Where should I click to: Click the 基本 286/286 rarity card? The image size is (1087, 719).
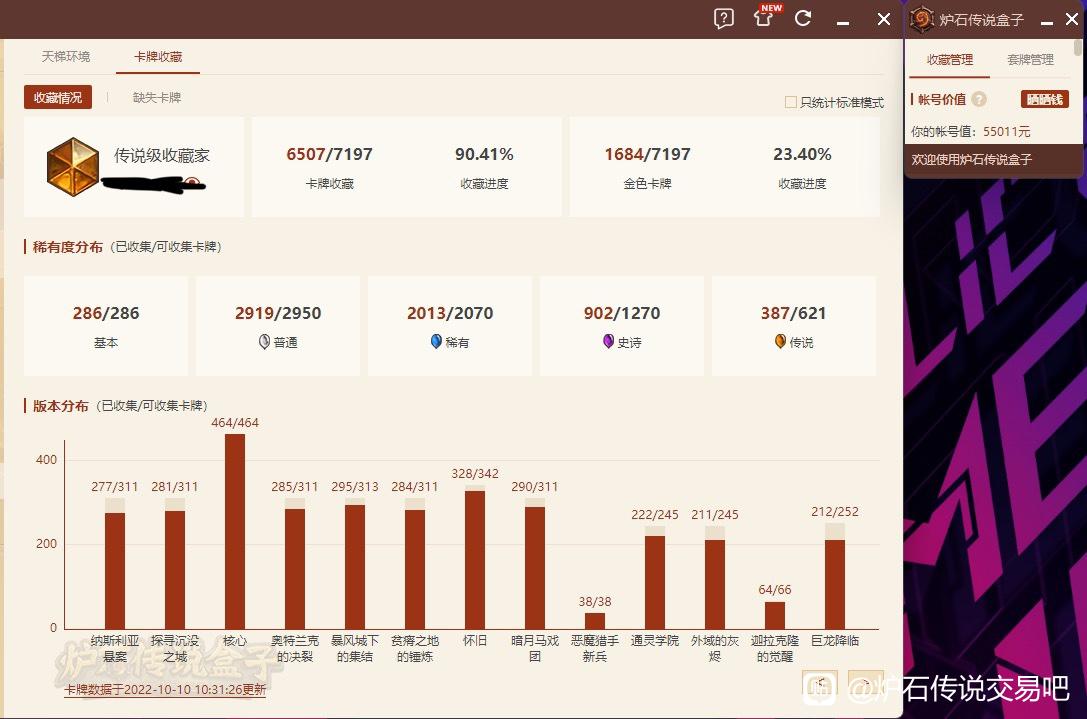[106, 326]
